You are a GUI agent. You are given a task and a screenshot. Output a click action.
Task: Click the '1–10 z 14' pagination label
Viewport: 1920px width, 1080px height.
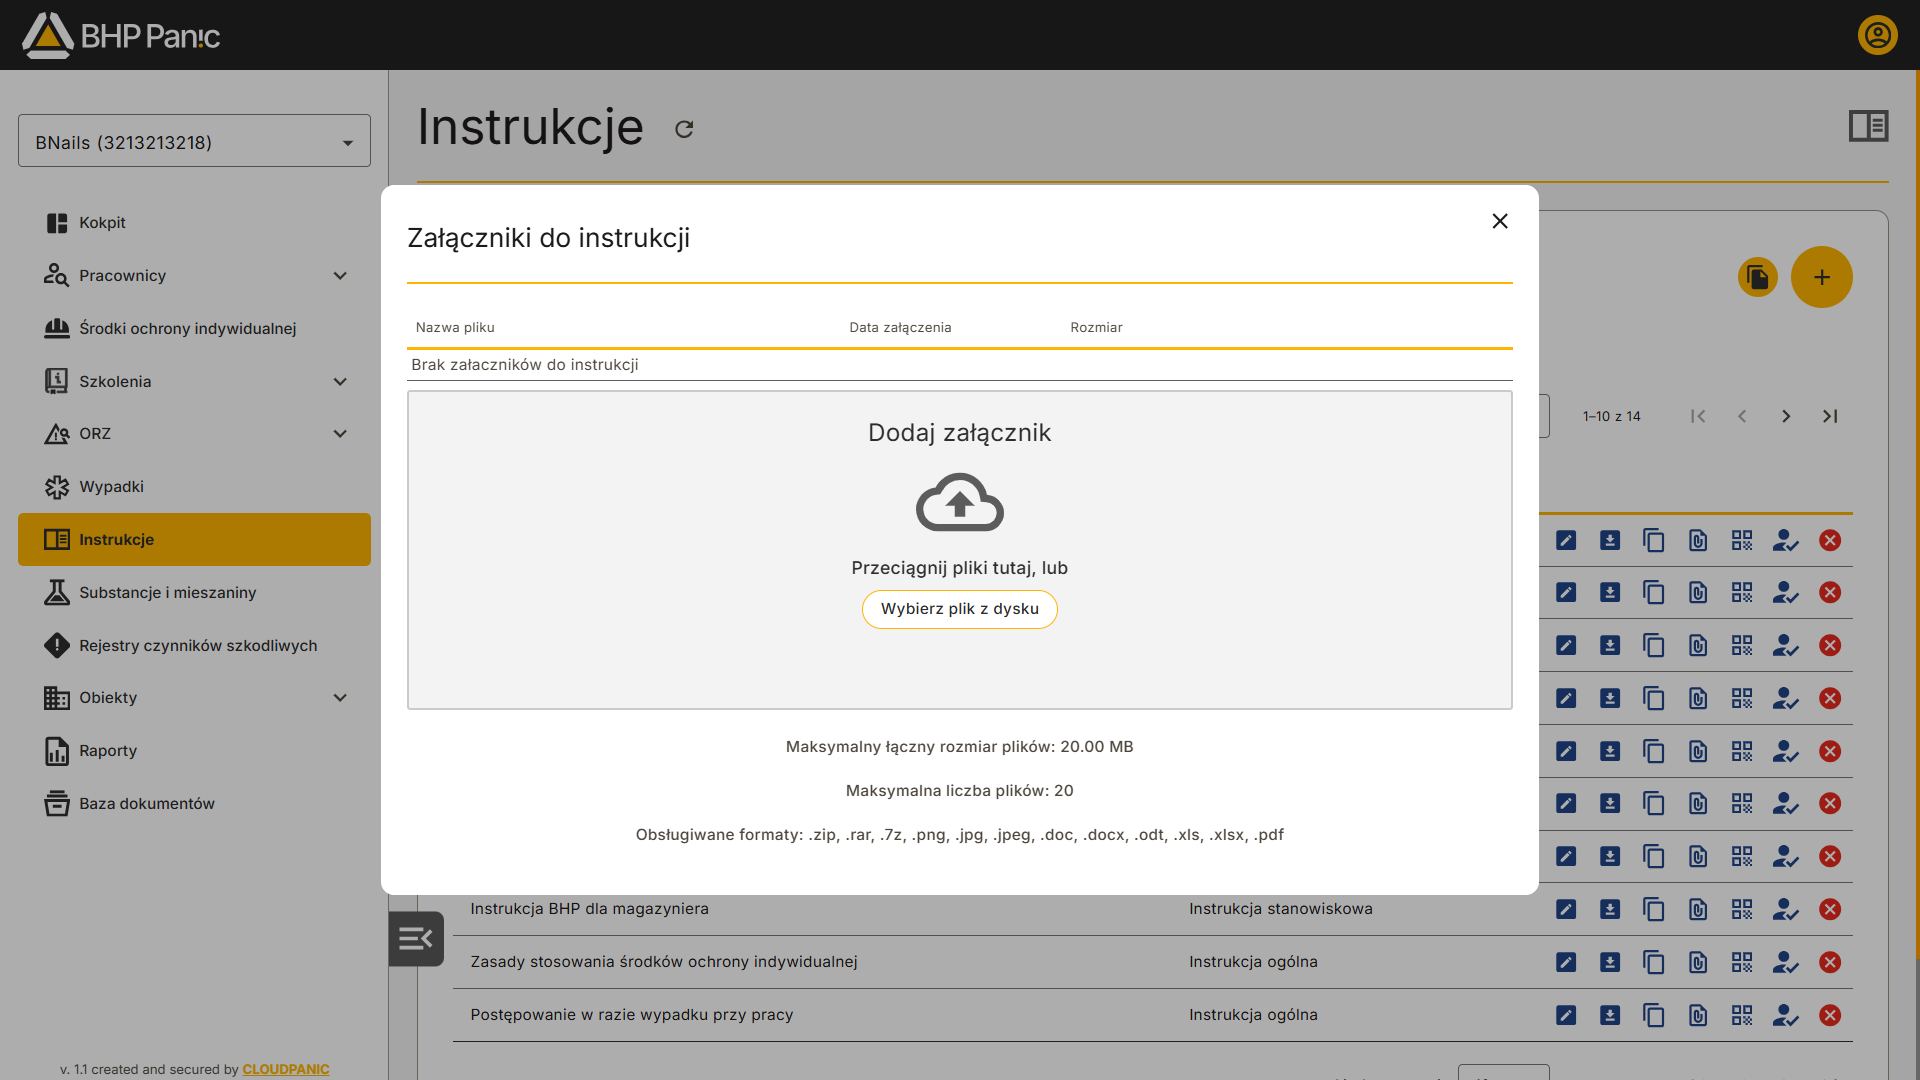pyautogui.click(x=1612, y=416)
